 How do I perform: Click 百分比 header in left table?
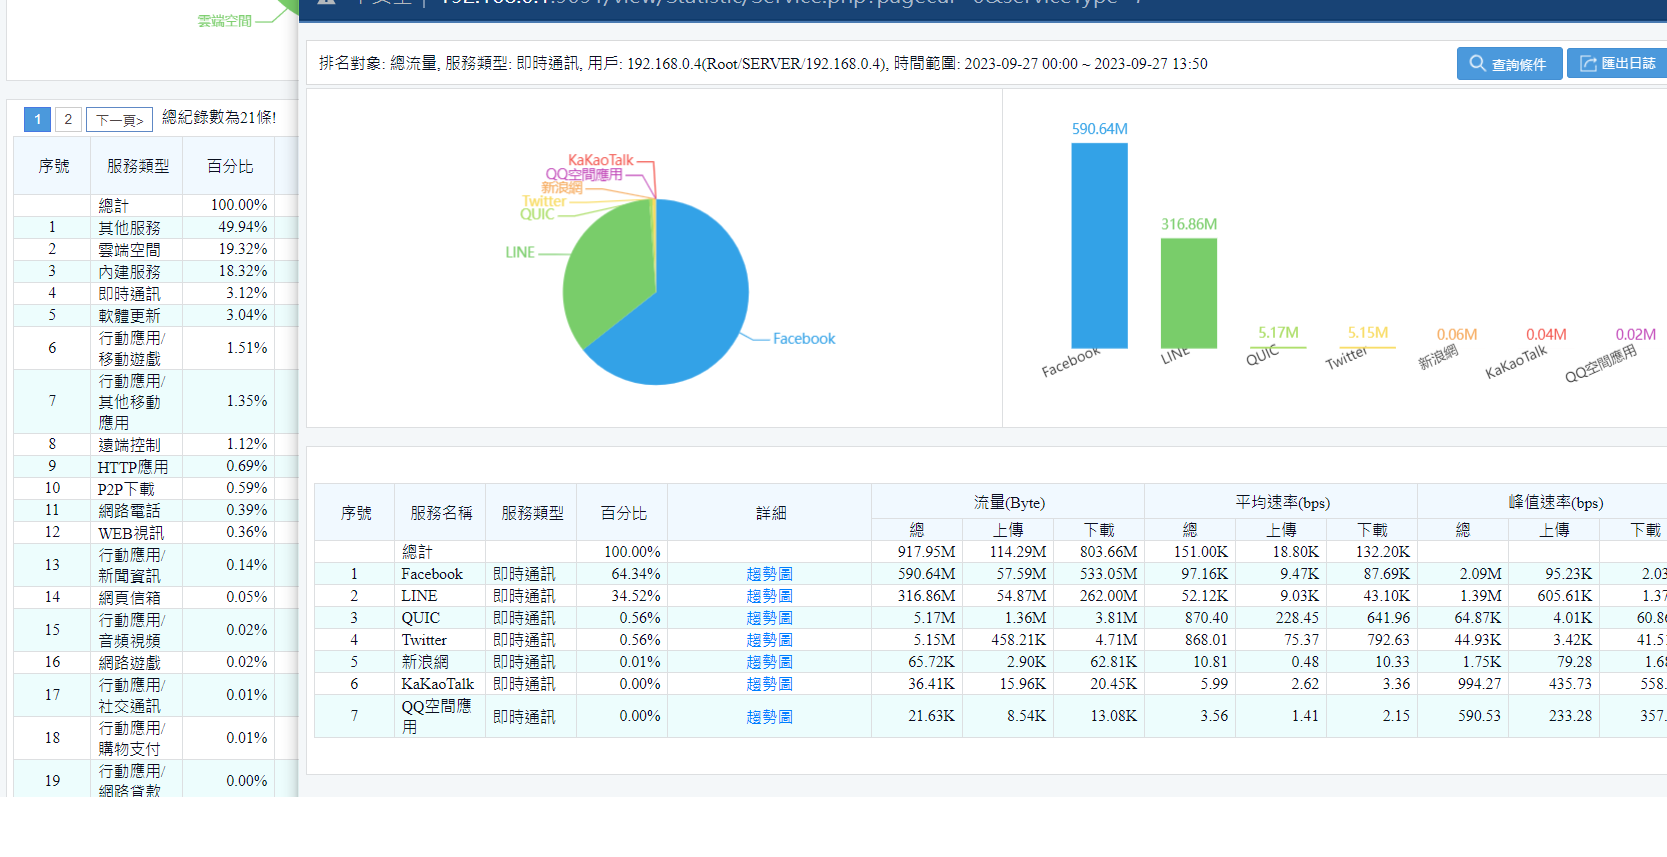pyautogui.click(x=230, y=166)
